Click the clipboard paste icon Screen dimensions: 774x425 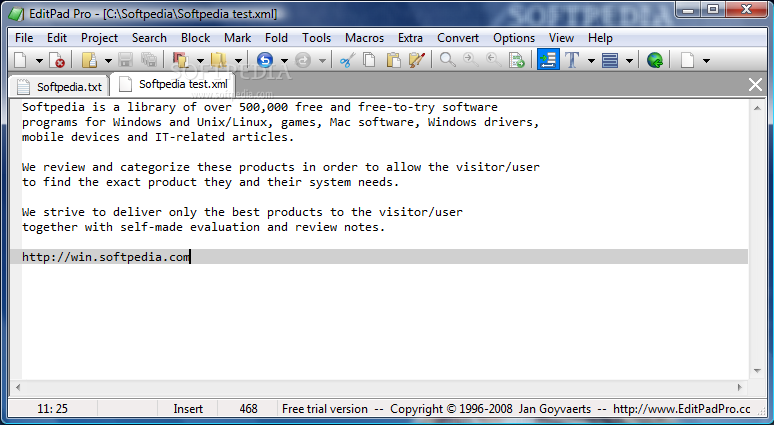(393, 60)
